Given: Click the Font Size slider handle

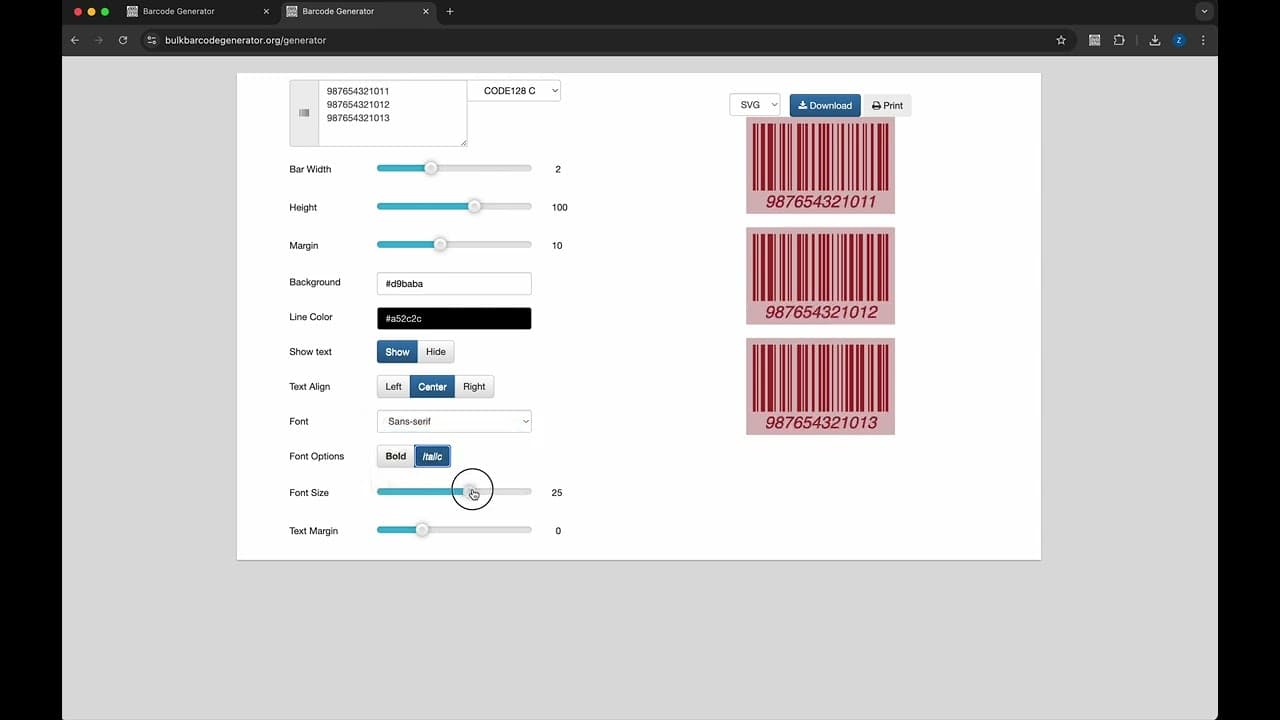Looking at the screenshot, I should coord(471,491).
